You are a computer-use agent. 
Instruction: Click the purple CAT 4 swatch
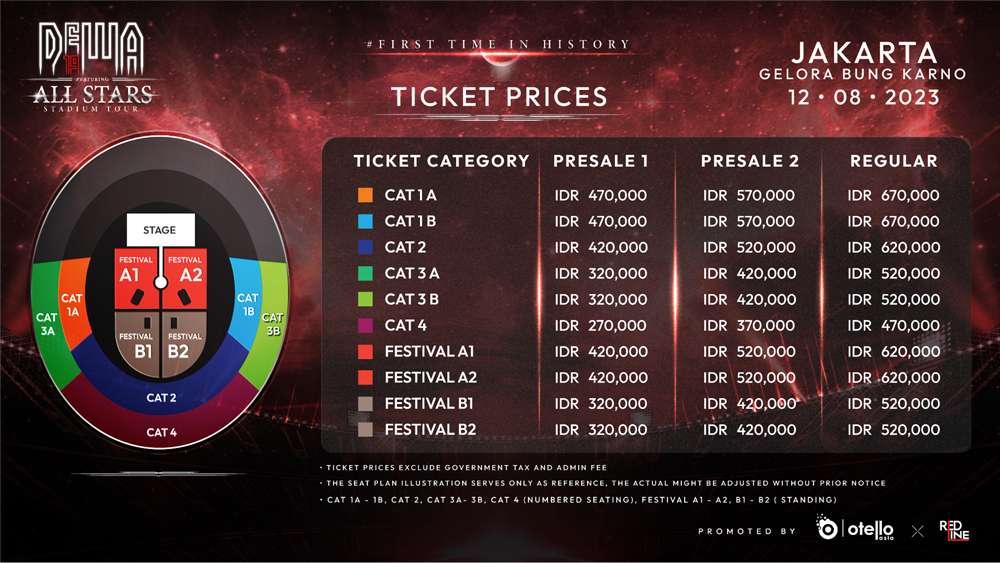pyautogui.click(x=366, y=325)
